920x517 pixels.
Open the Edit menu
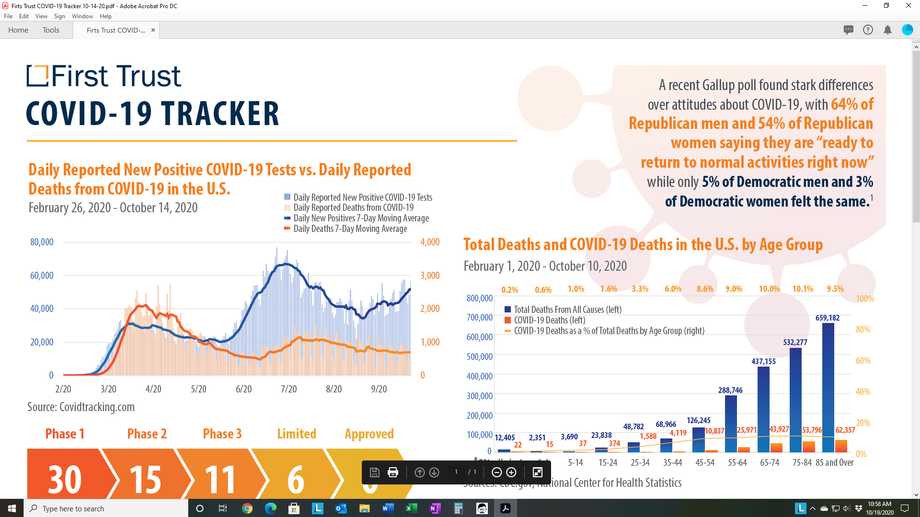pyautogui.click(x=24, y=16)
